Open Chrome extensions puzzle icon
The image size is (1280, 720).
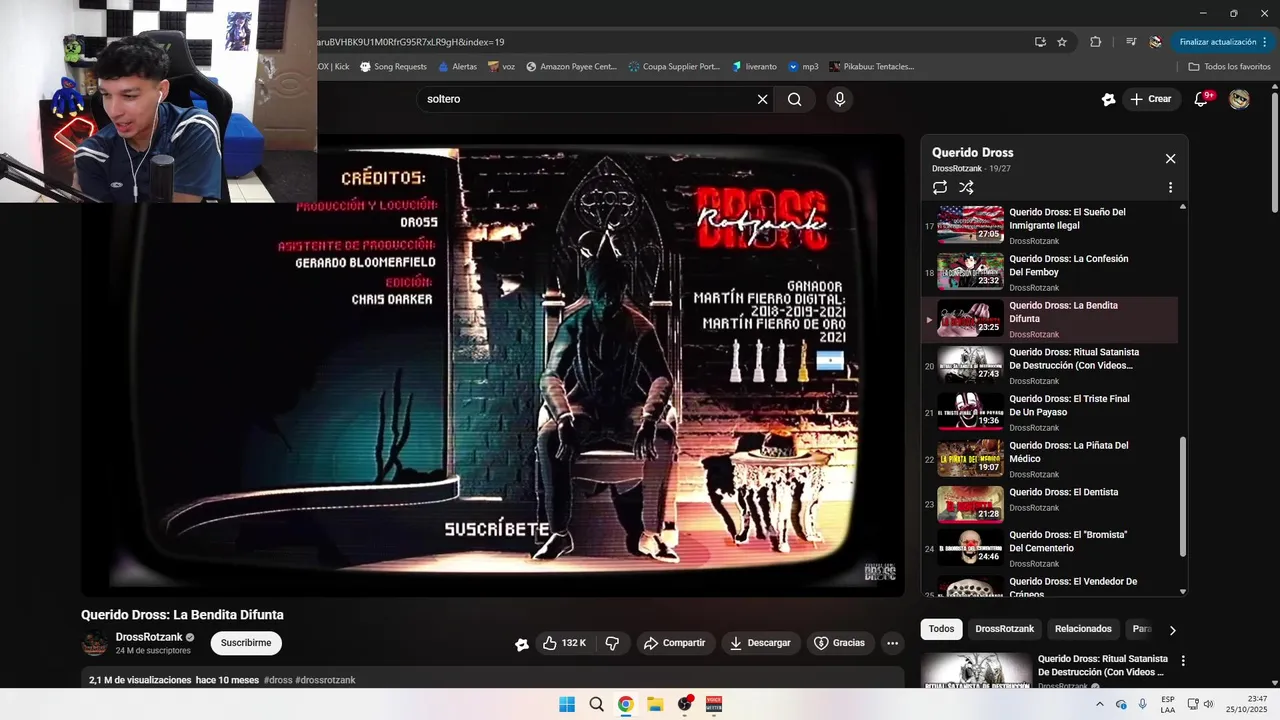(x=1096, y=42)
